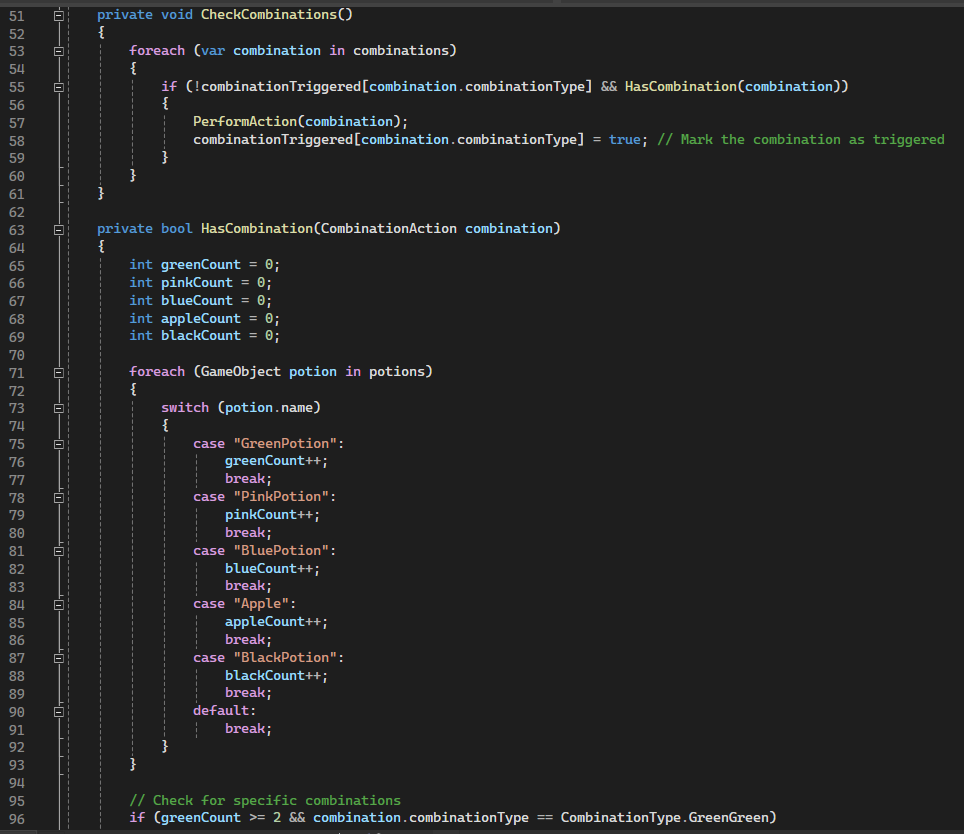Click greenCount++ on line 76
Image resolution: width=964 pixels, height=834 pixels.
click(x=272, y=461)
